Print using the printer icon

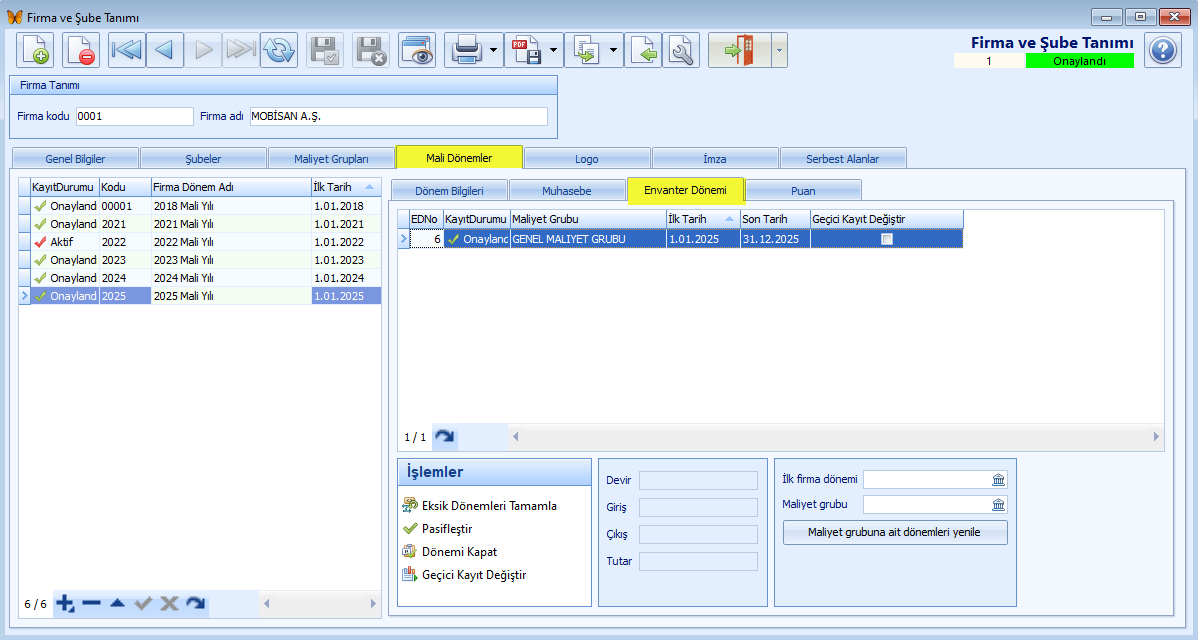tap(465, 50)
